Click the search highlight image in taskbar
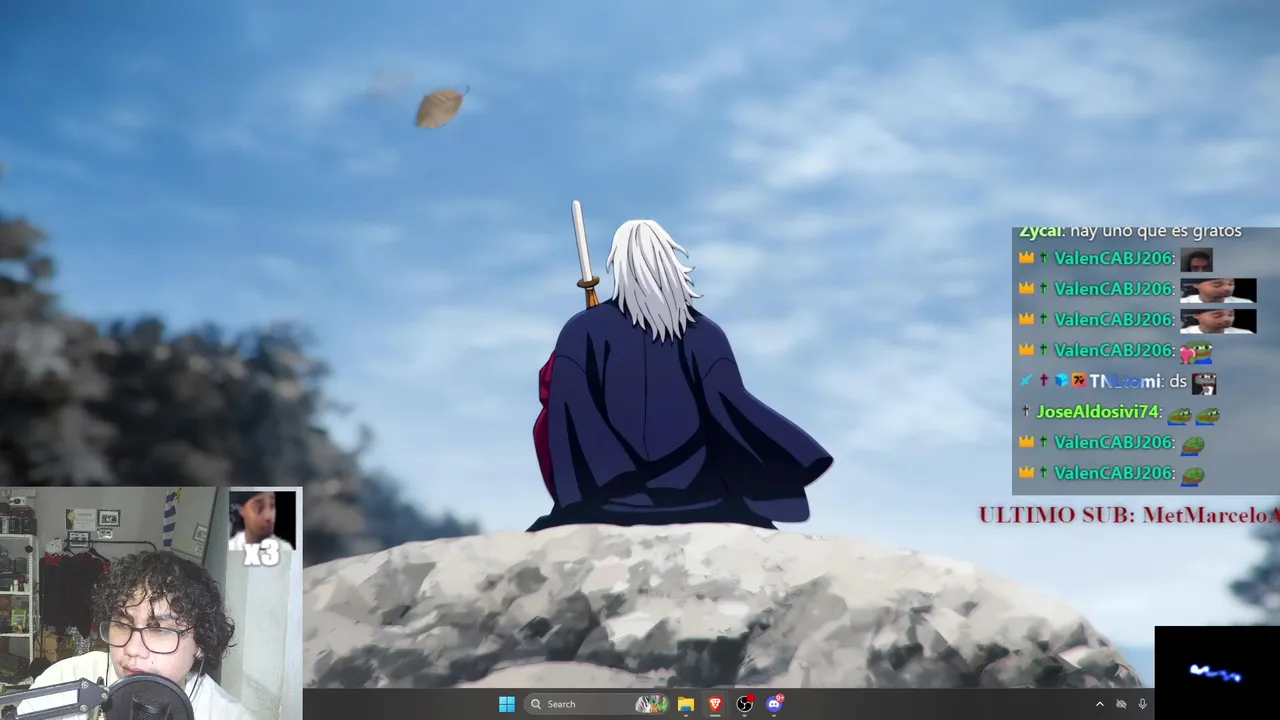 click(651, 704)
